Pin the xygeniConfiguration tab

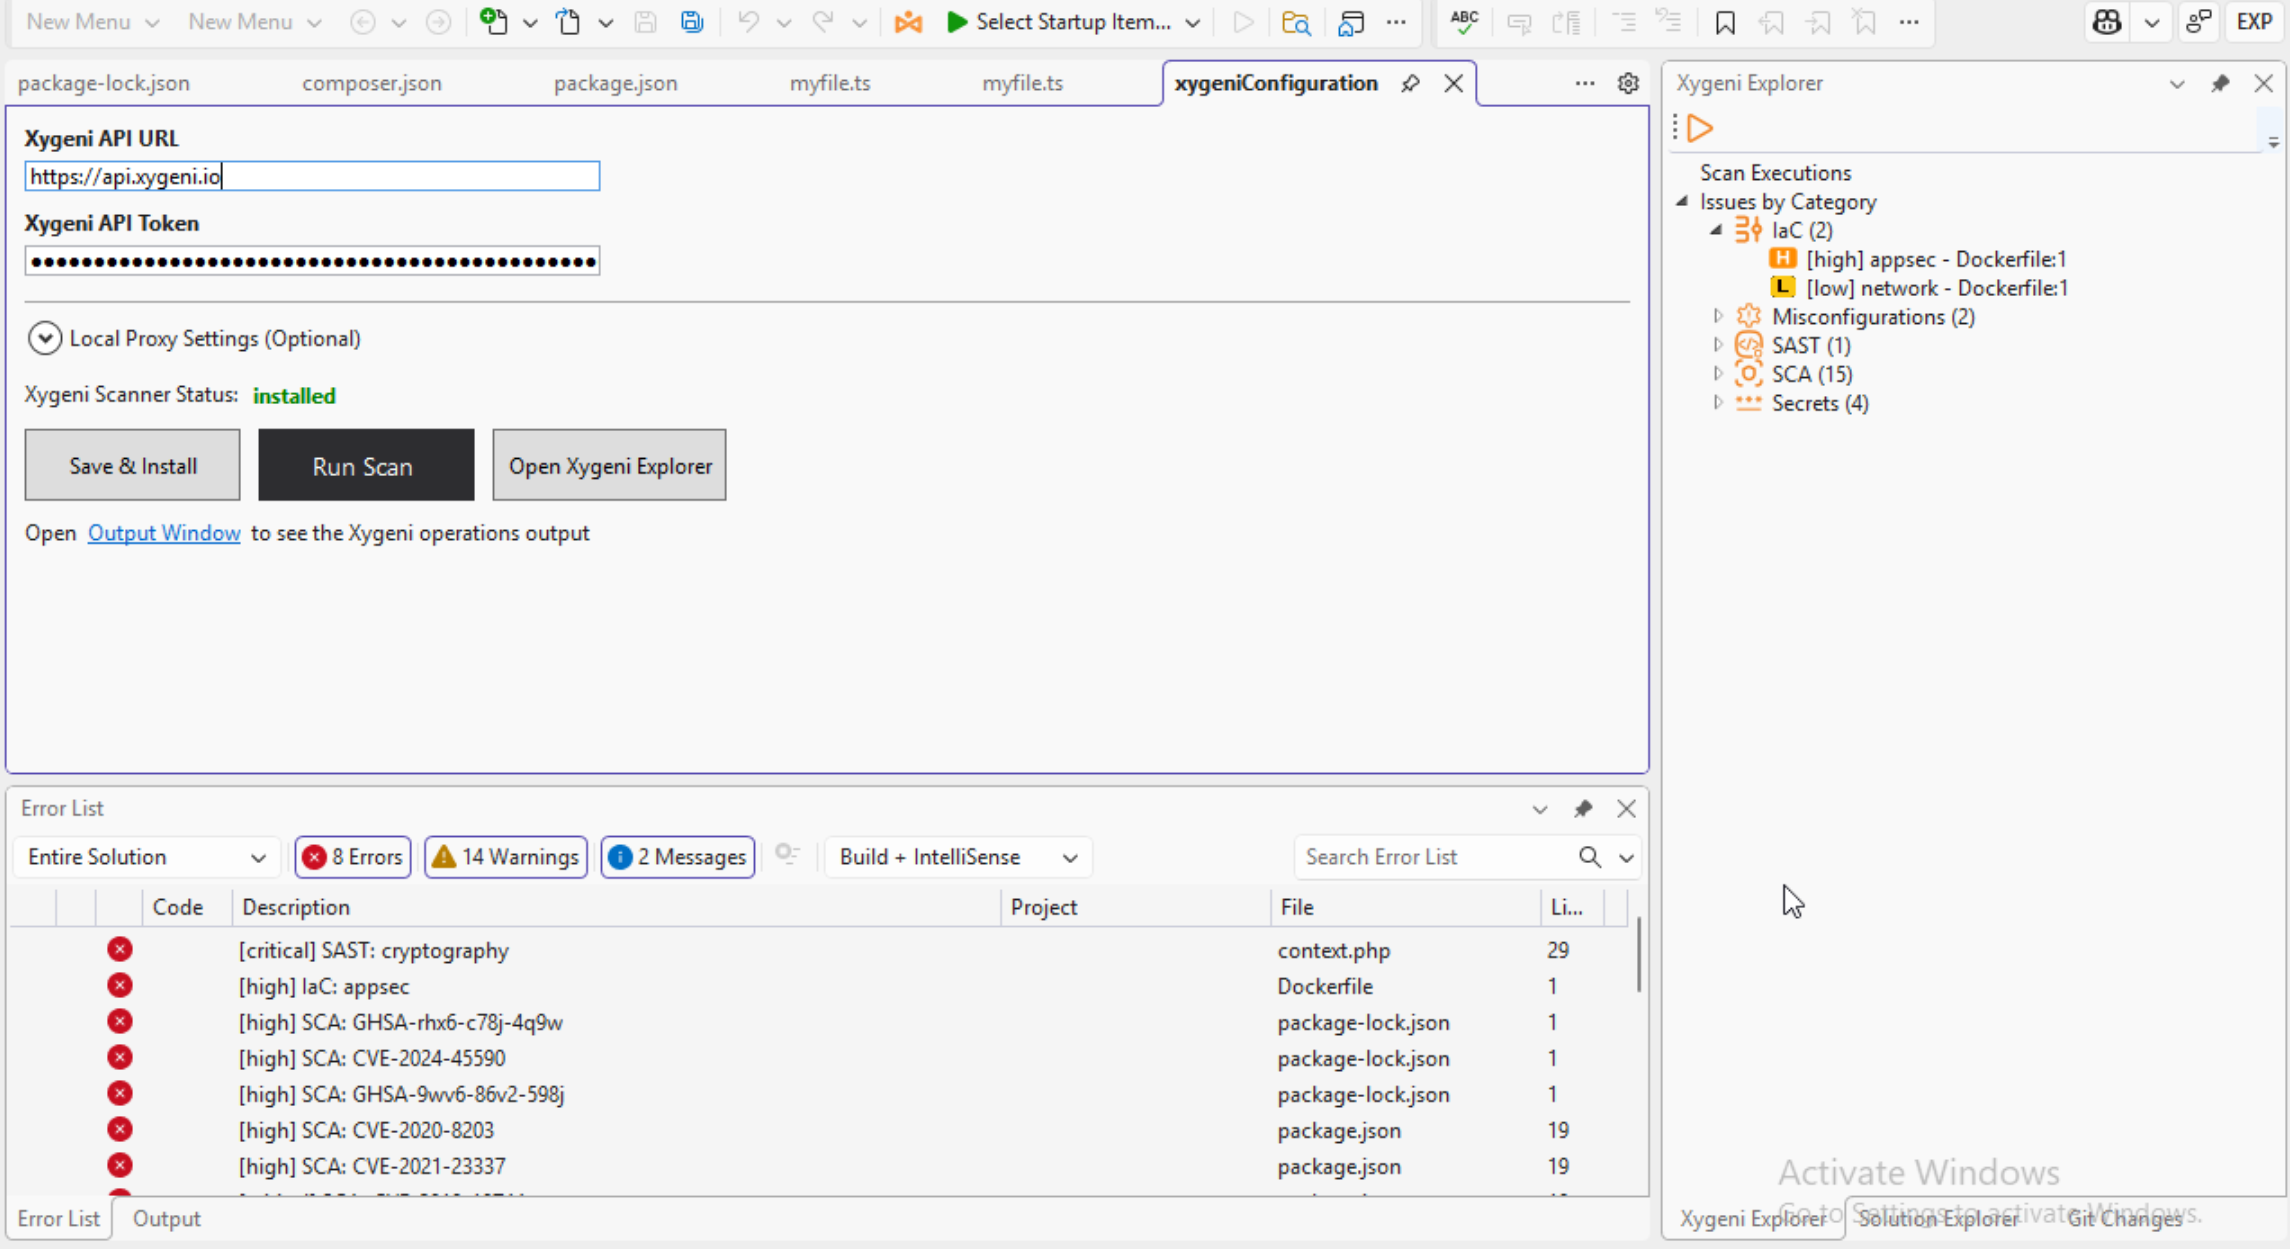(x=1410, y=83)
